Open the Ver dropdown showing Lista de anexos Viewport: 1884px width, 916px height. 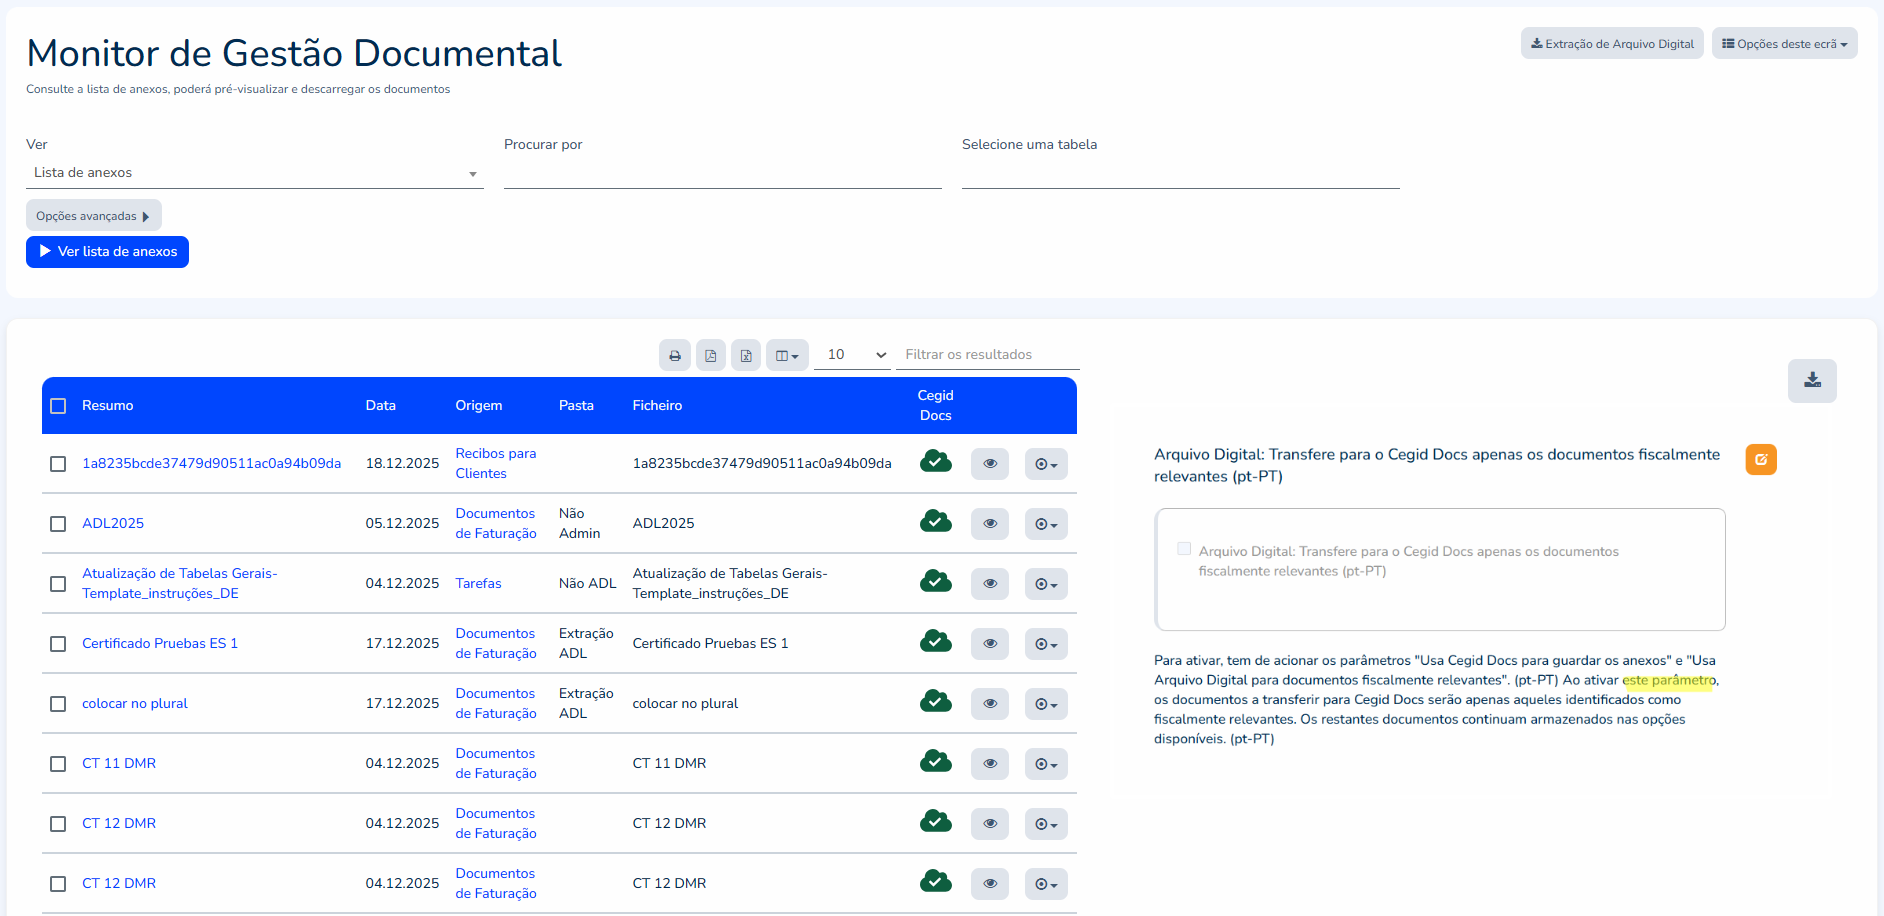[x=254, y=173]
